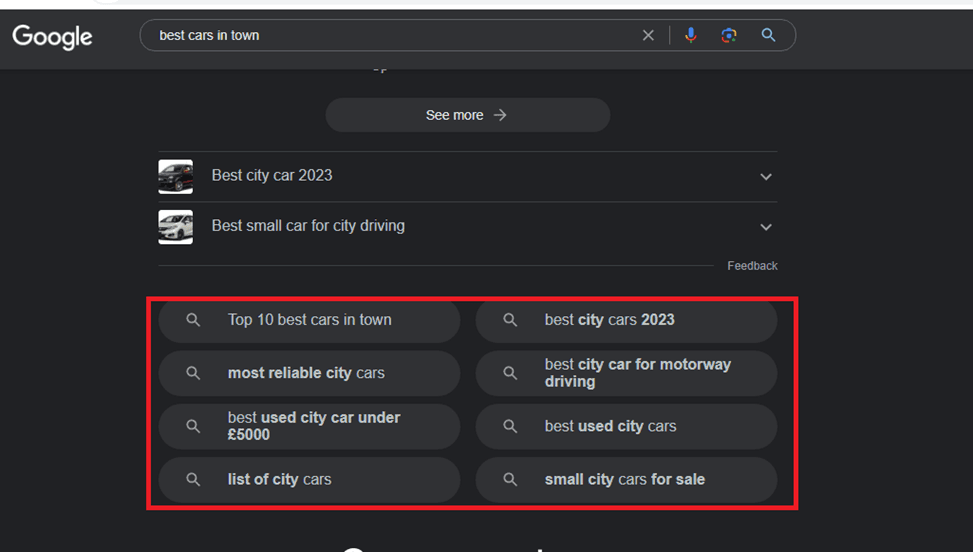This screenshot has height=552, width=973.
Task: Open the Feedback link
Action: pyautogui.click(x=752, y=266)
